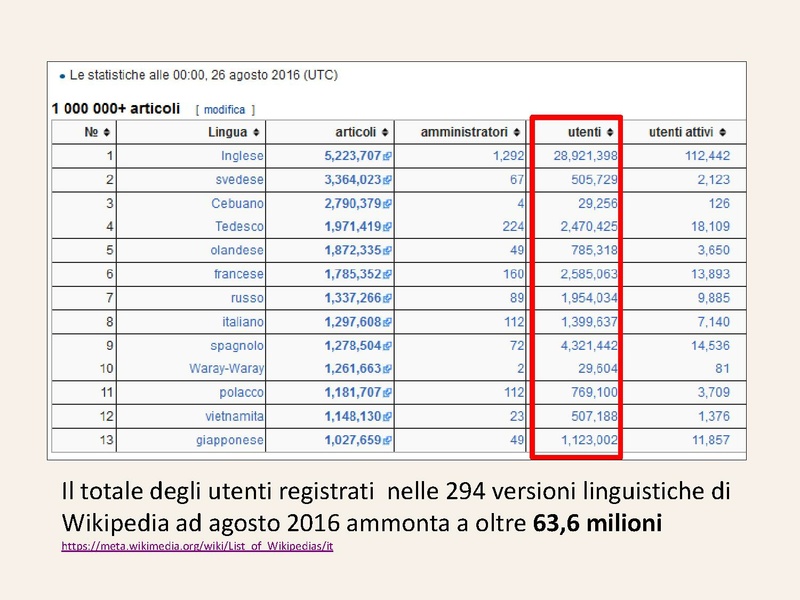The image size is (800, 600).
Task: Open the external link beside Inglese's article count
Action: (x=388, y=158)
